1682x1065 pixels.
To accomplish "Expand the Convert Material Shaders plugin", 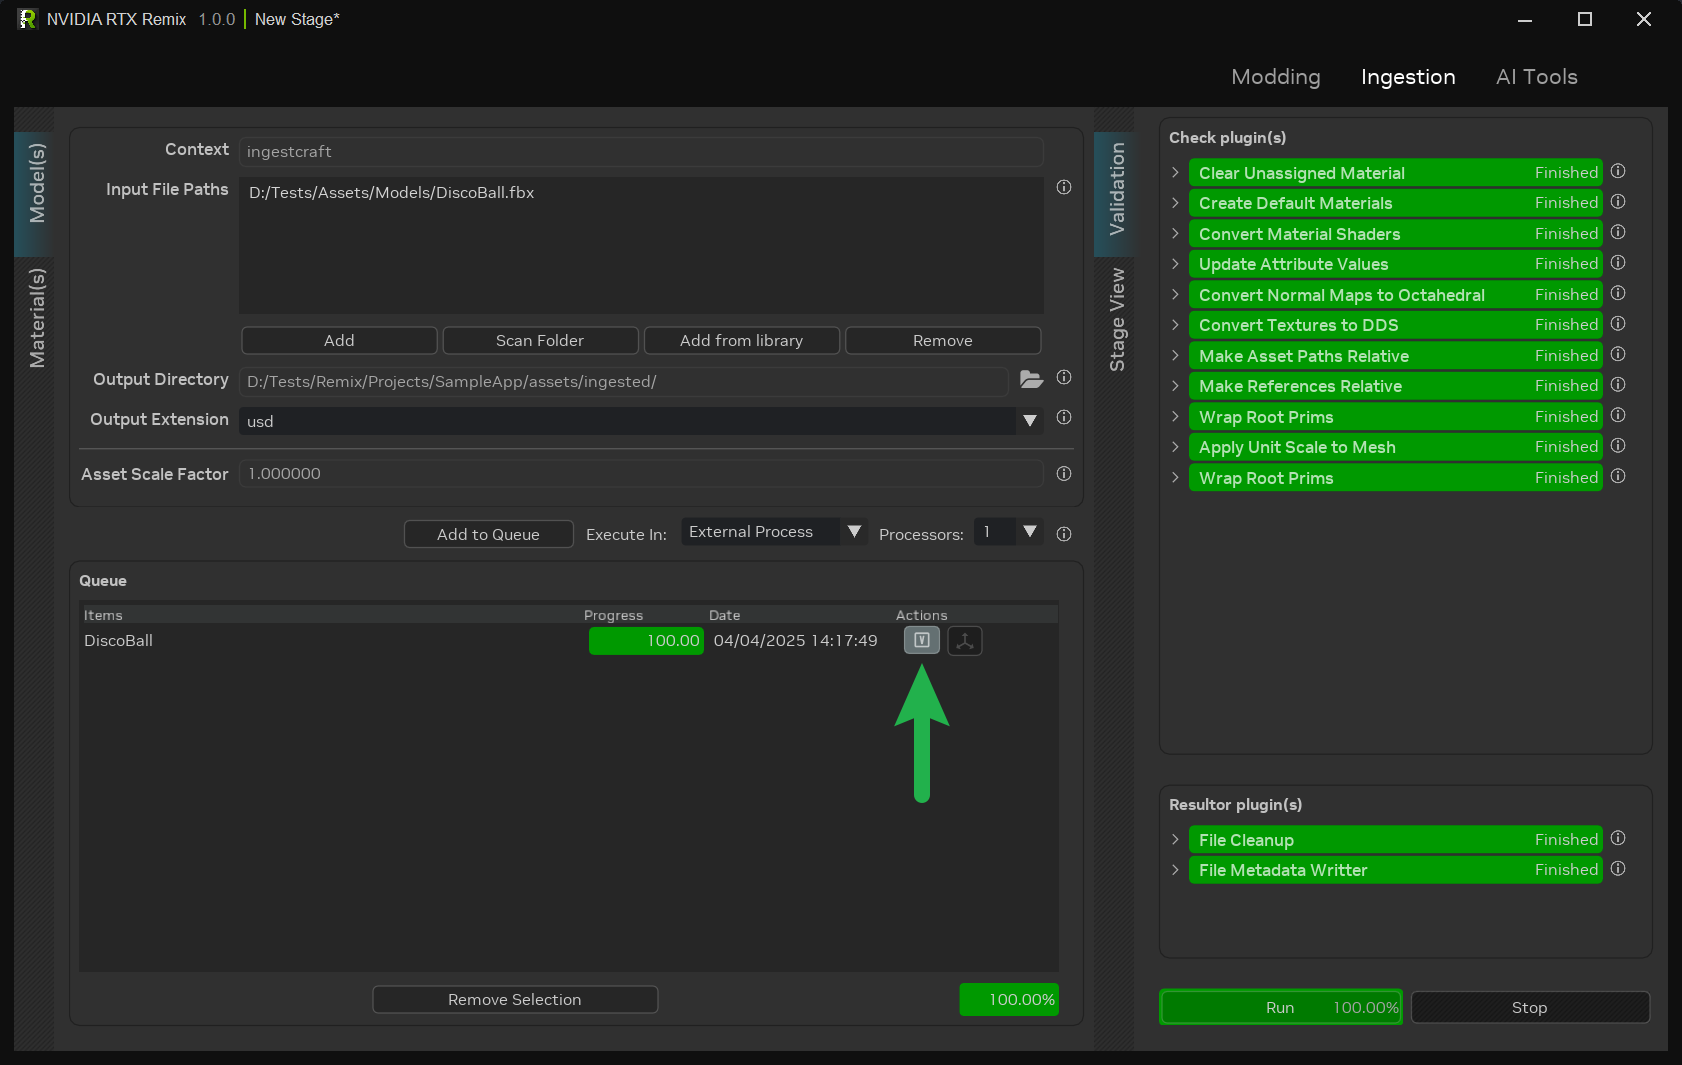I will pyautogui.click(x=1176, y=234).
